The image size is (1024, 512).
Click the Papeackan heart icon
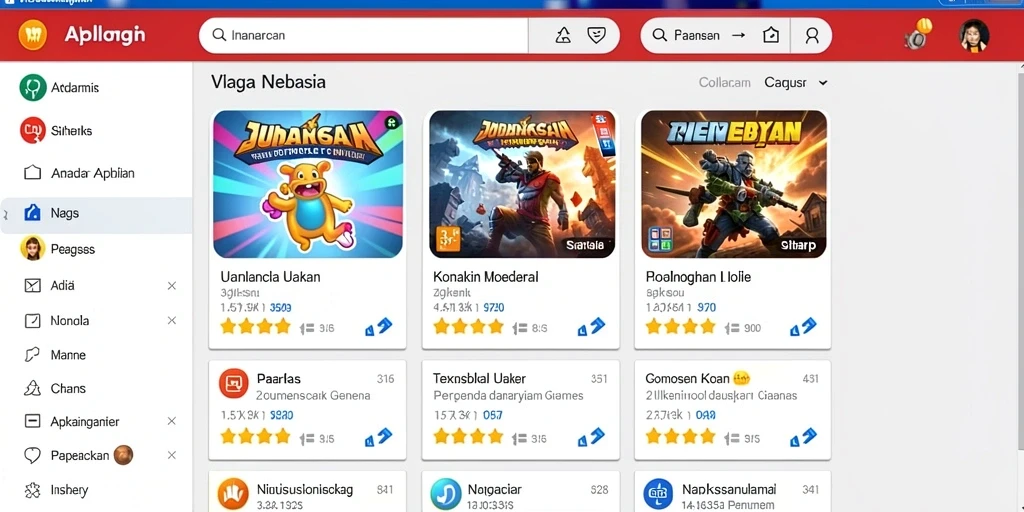[32, 456]
